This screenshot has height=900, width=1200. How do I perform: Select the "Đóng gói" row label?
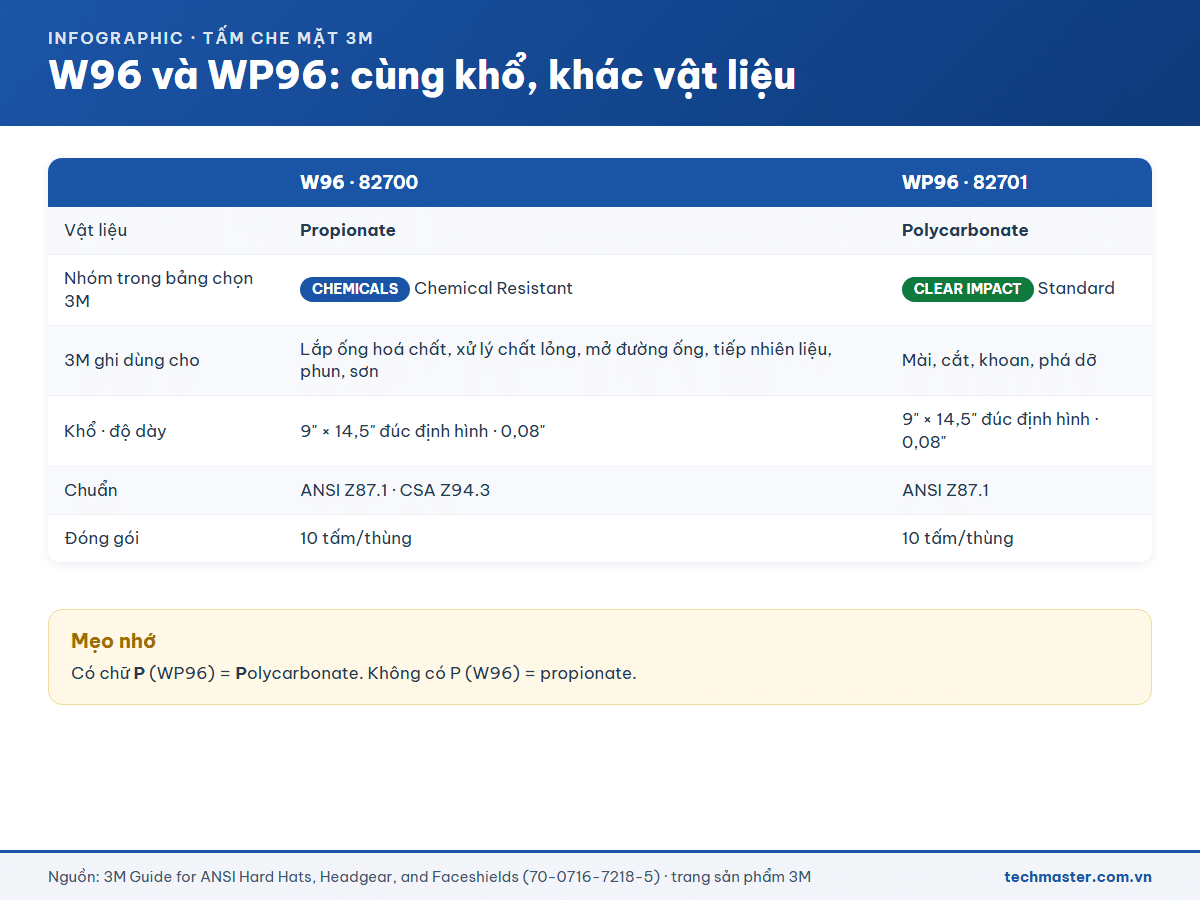[102, 538]
